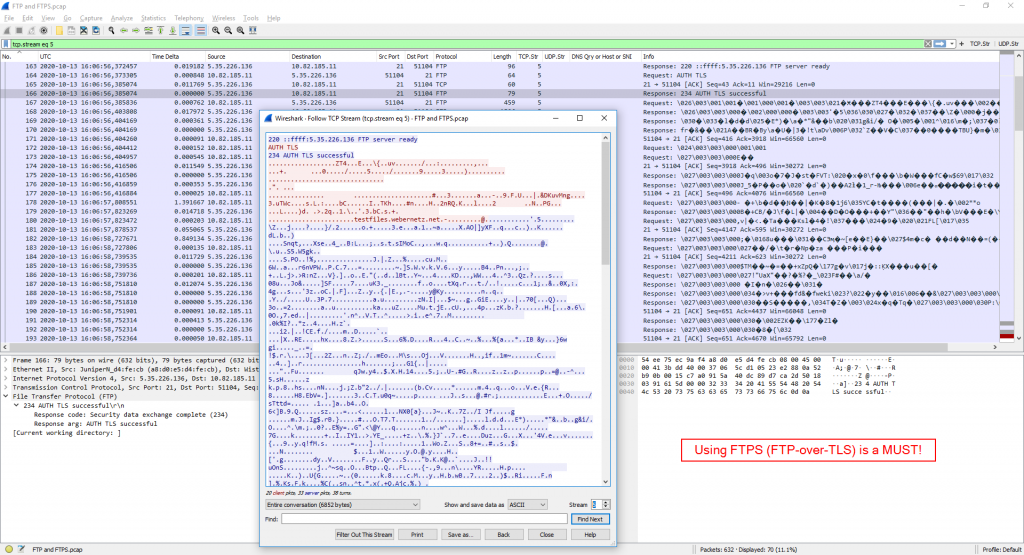
Task: Click the Resize columns toolbar icon
Action: point(250,31)
